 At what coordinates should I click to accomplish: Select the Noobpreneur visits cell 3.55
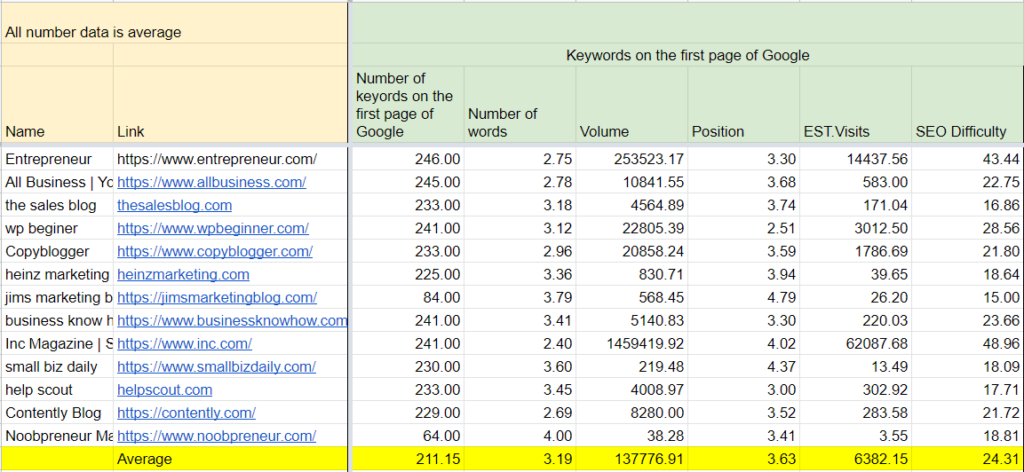[855, 436]
